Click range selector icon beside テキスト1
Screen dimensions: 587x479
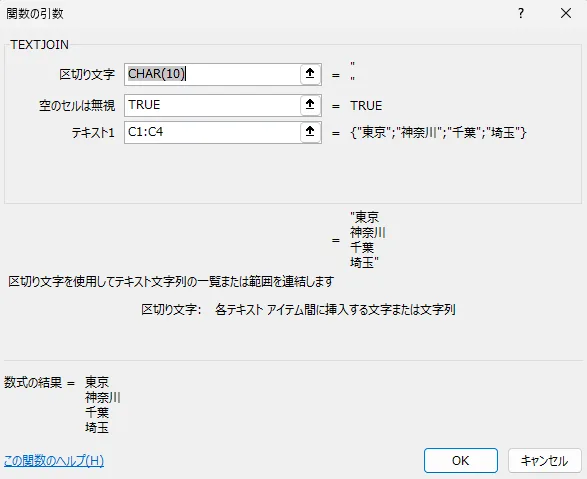[310, 132]
